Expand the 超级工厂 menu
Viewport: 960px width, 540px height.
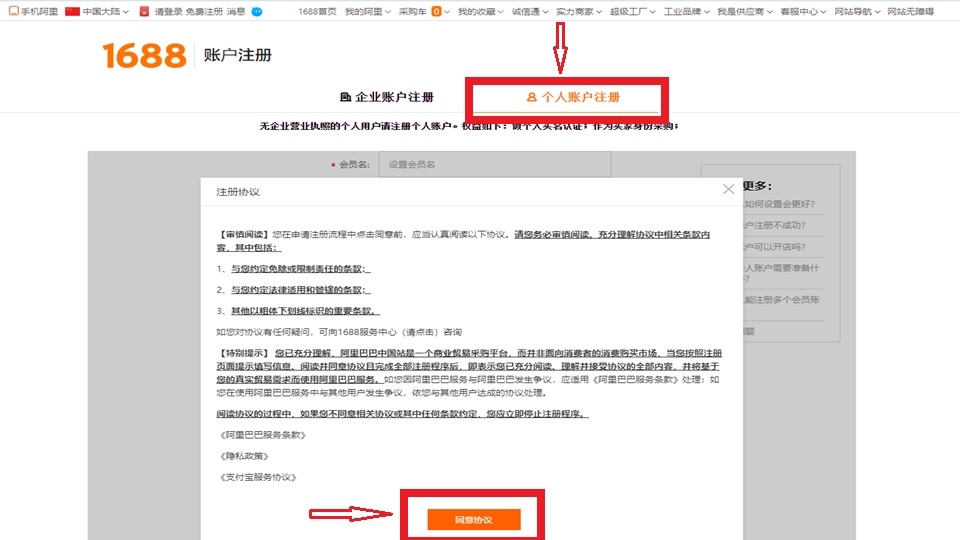[x=632, y=11]
